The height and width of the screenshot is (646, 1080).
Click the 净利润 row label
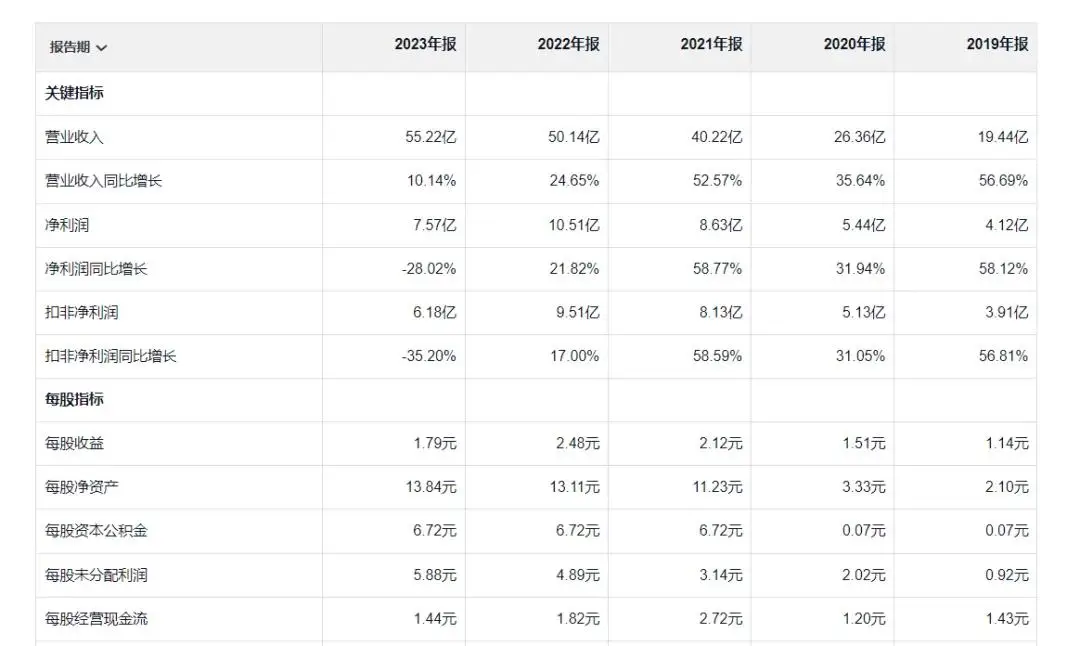tap(67, 225)
